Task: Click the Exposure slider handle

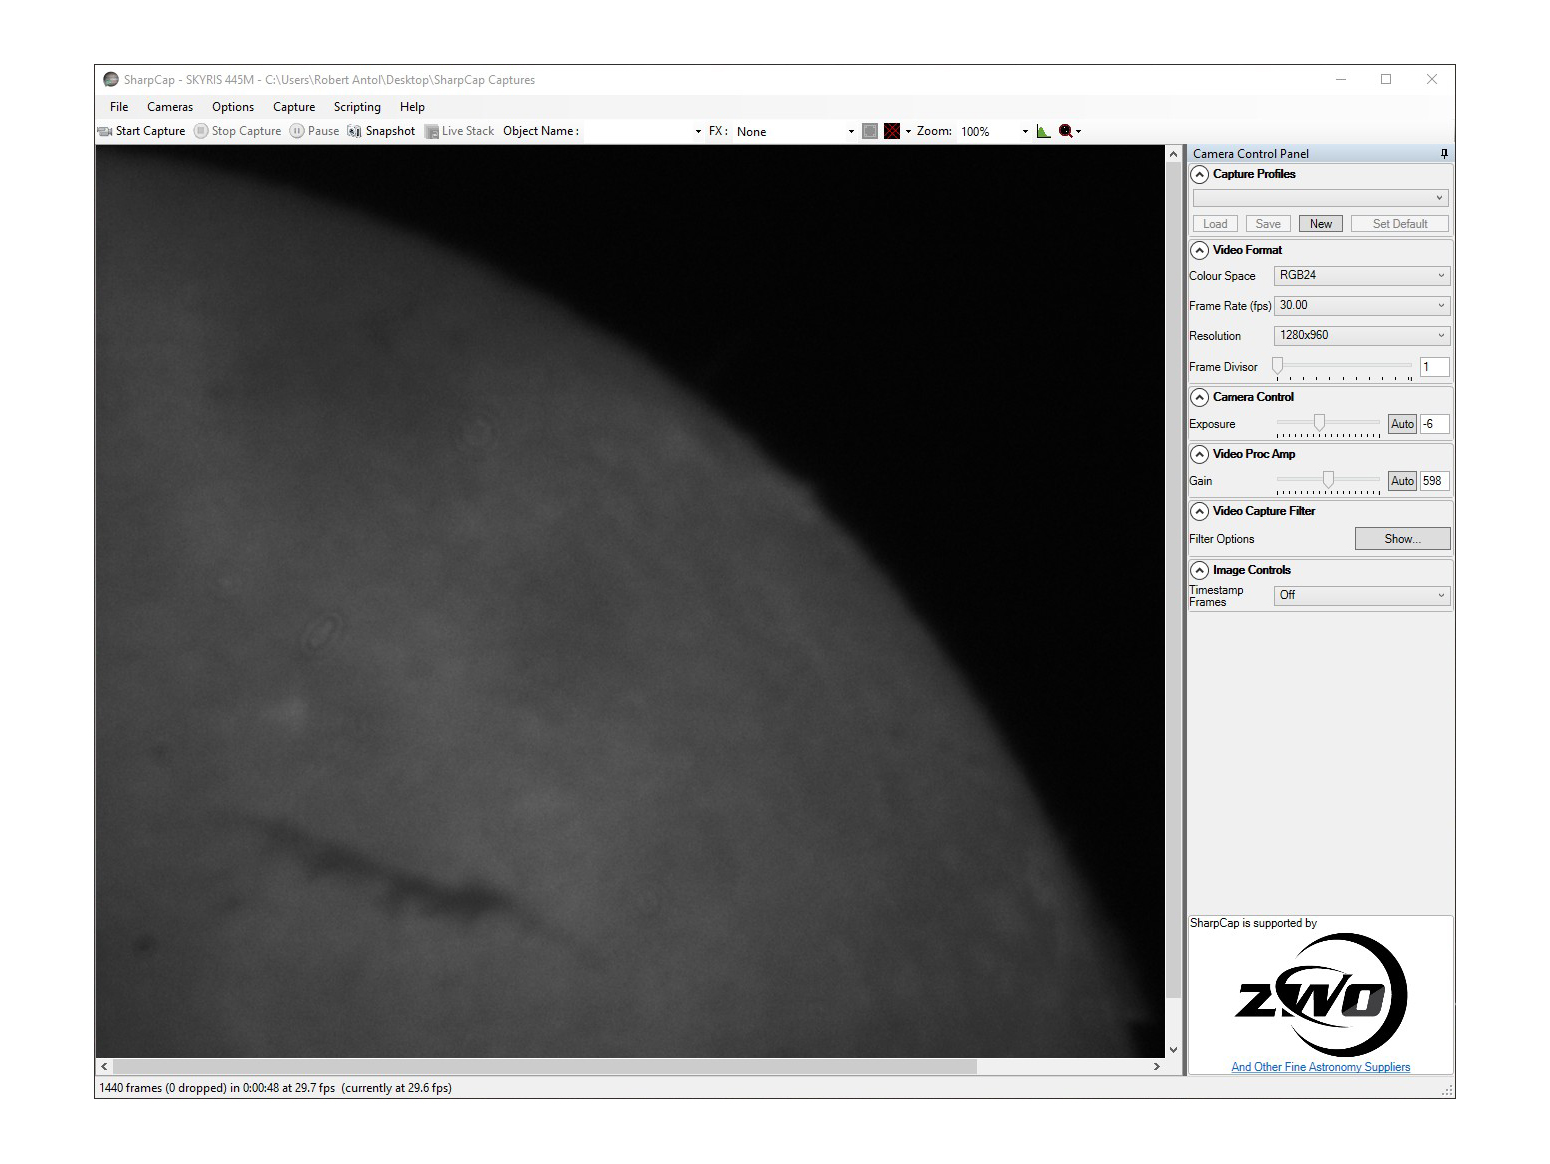Action: [1319, 423]
